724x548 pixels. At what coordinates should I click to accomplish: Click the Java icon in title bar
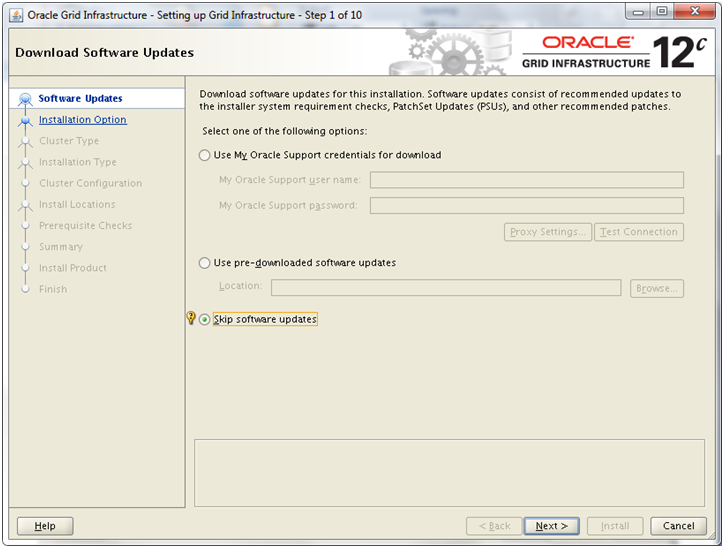16,15
